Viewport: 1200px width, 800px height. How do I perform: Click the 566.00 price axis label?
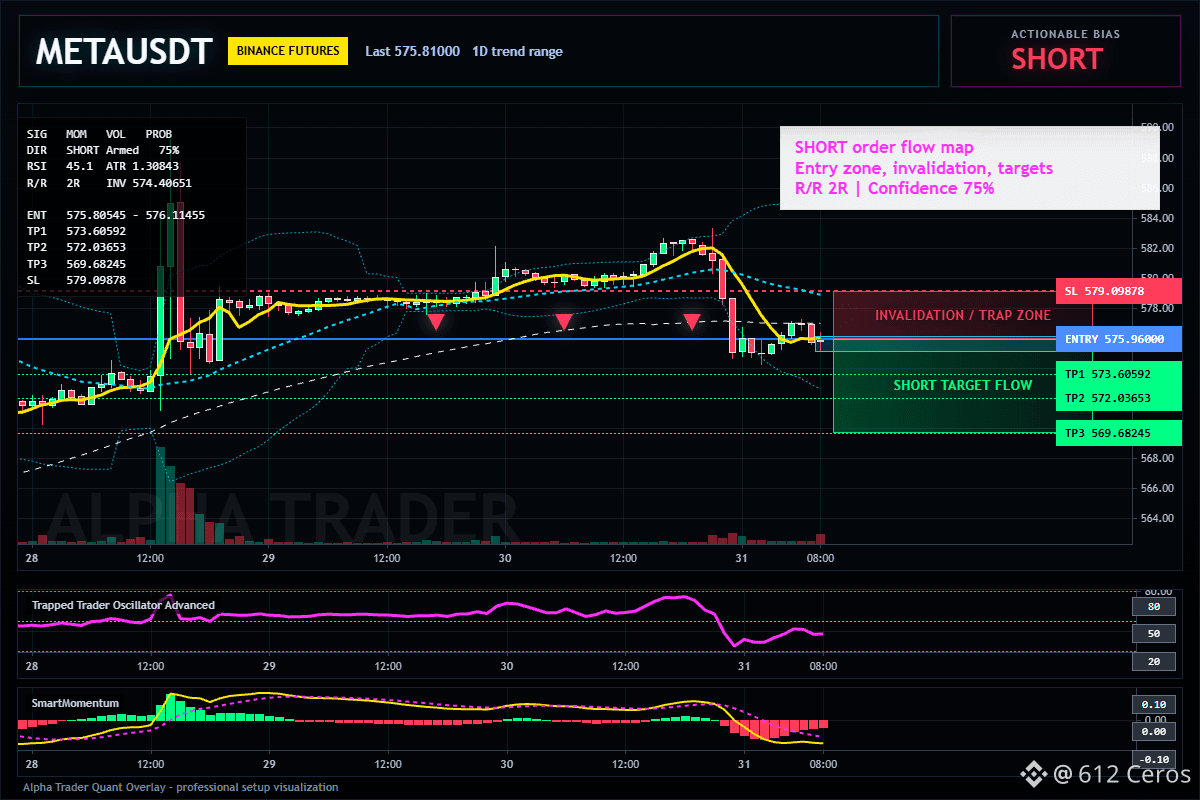click(1156, 488)
